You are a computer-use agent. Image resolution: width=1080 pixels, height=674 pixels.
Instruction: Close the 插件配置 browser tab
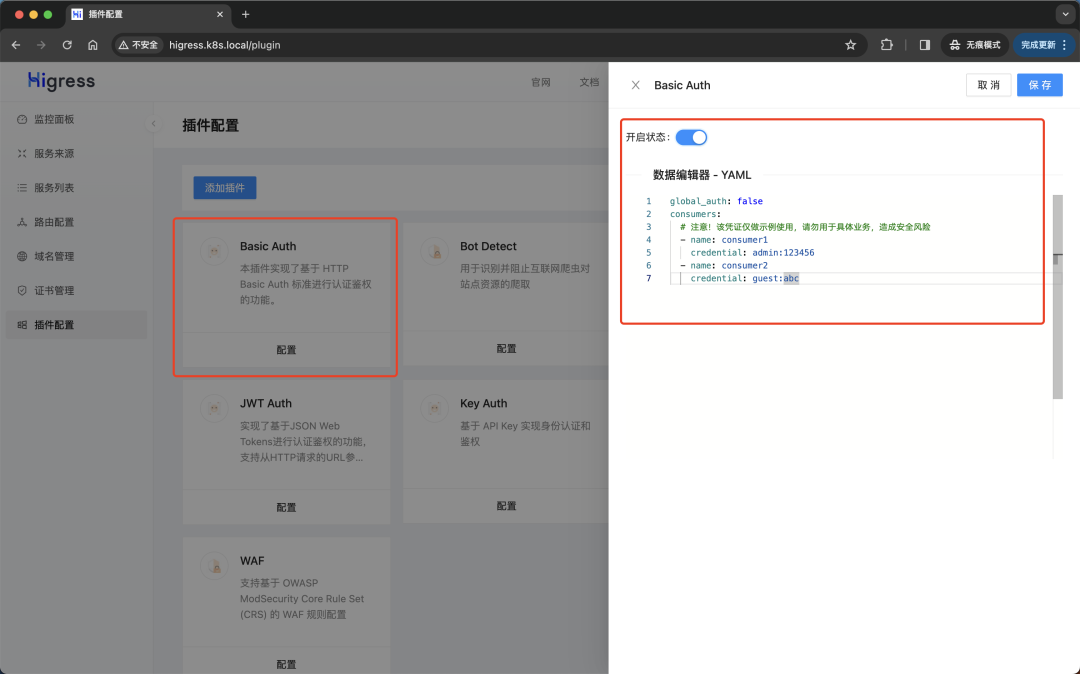(220, 14)
